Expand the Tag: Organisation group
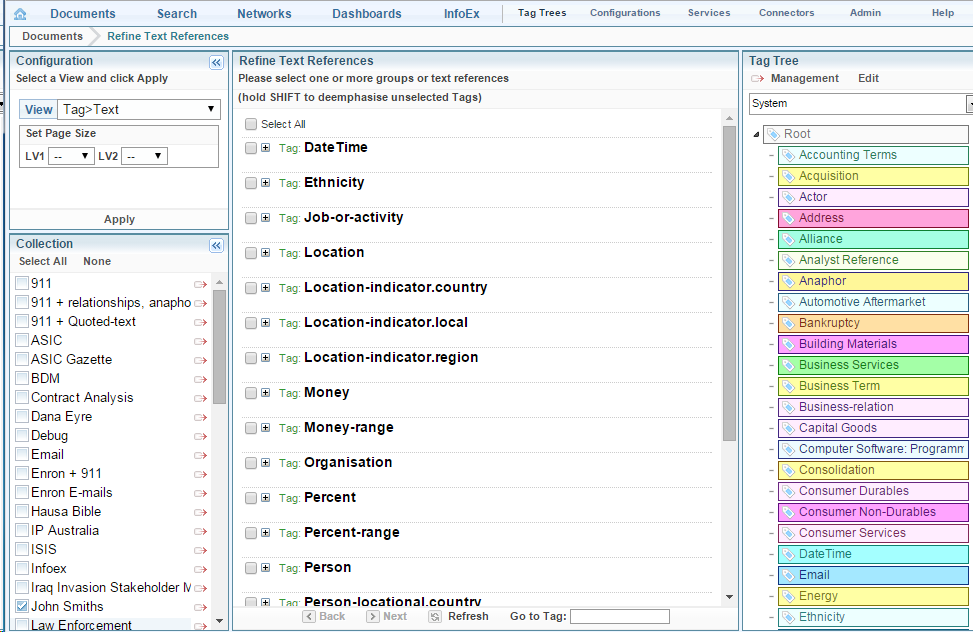Viewport: 973px width, 632px height. pos(266,463)
